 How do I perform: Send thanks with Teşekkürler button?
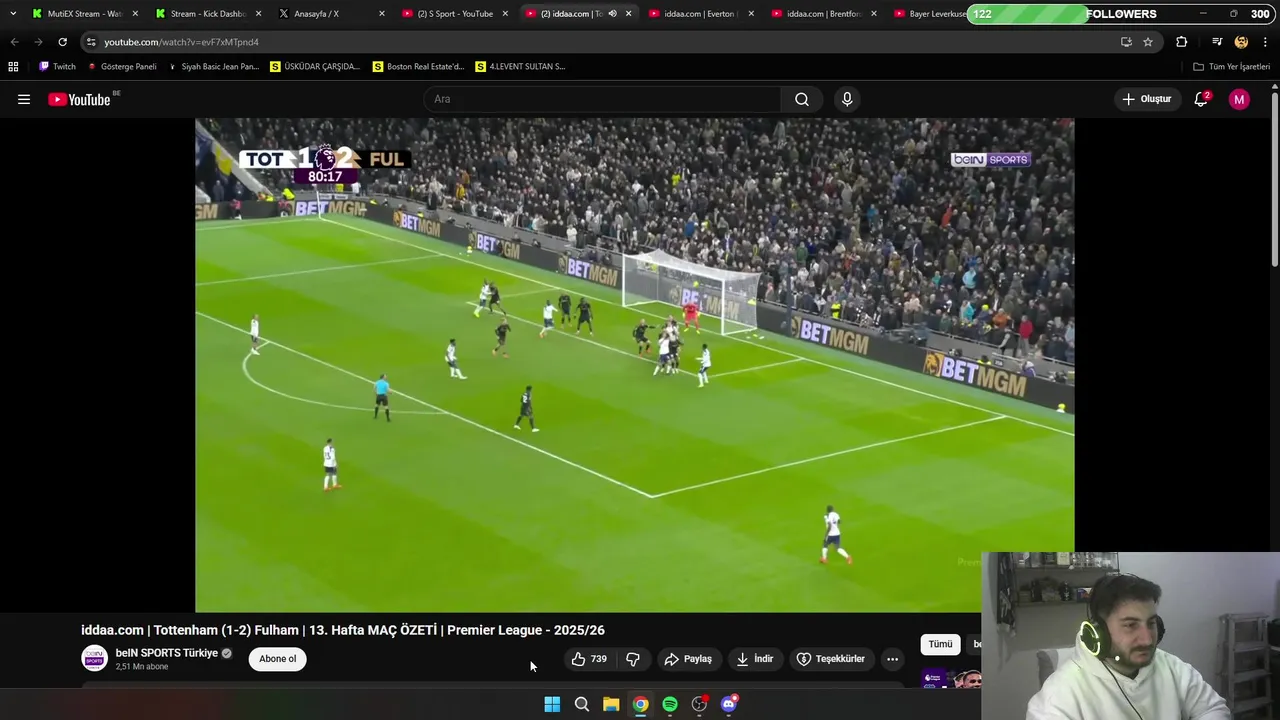point(830,659)
